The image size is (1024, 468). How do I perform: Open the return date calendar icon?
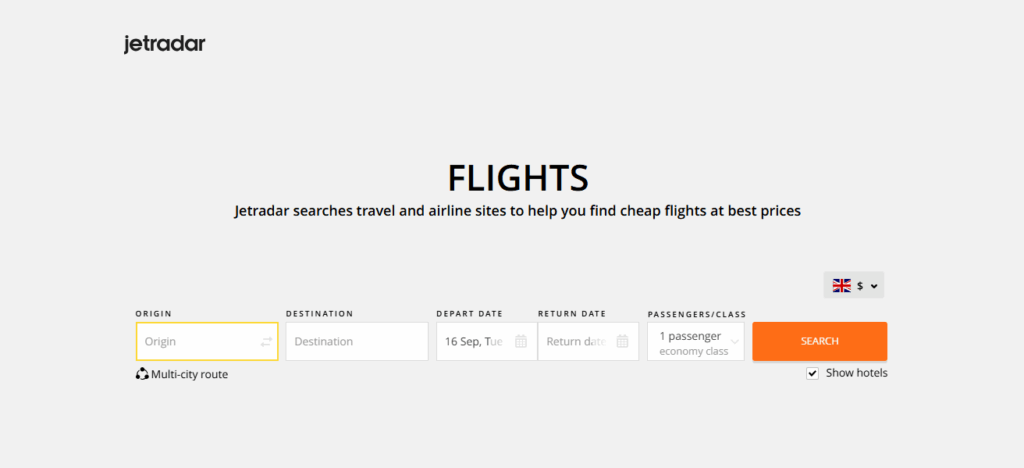(622, 341)
